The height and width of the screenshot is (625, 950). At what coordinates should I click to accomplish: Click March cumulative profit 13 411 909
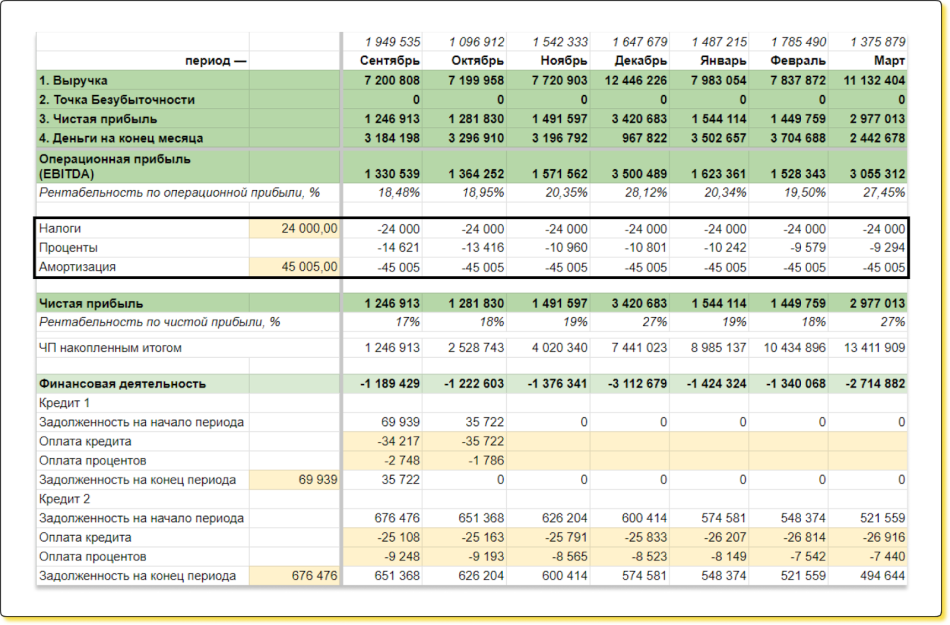point(874,348)
